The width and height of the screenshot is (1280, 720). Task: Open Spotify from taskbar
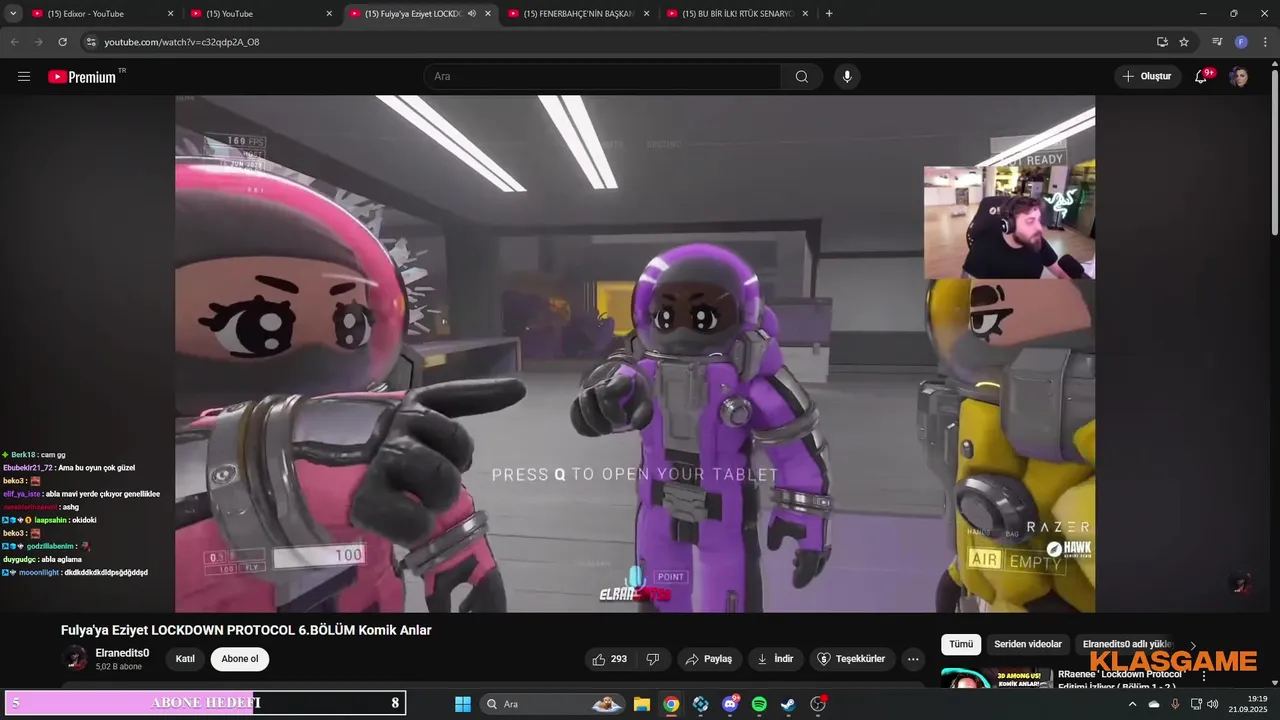759,704
